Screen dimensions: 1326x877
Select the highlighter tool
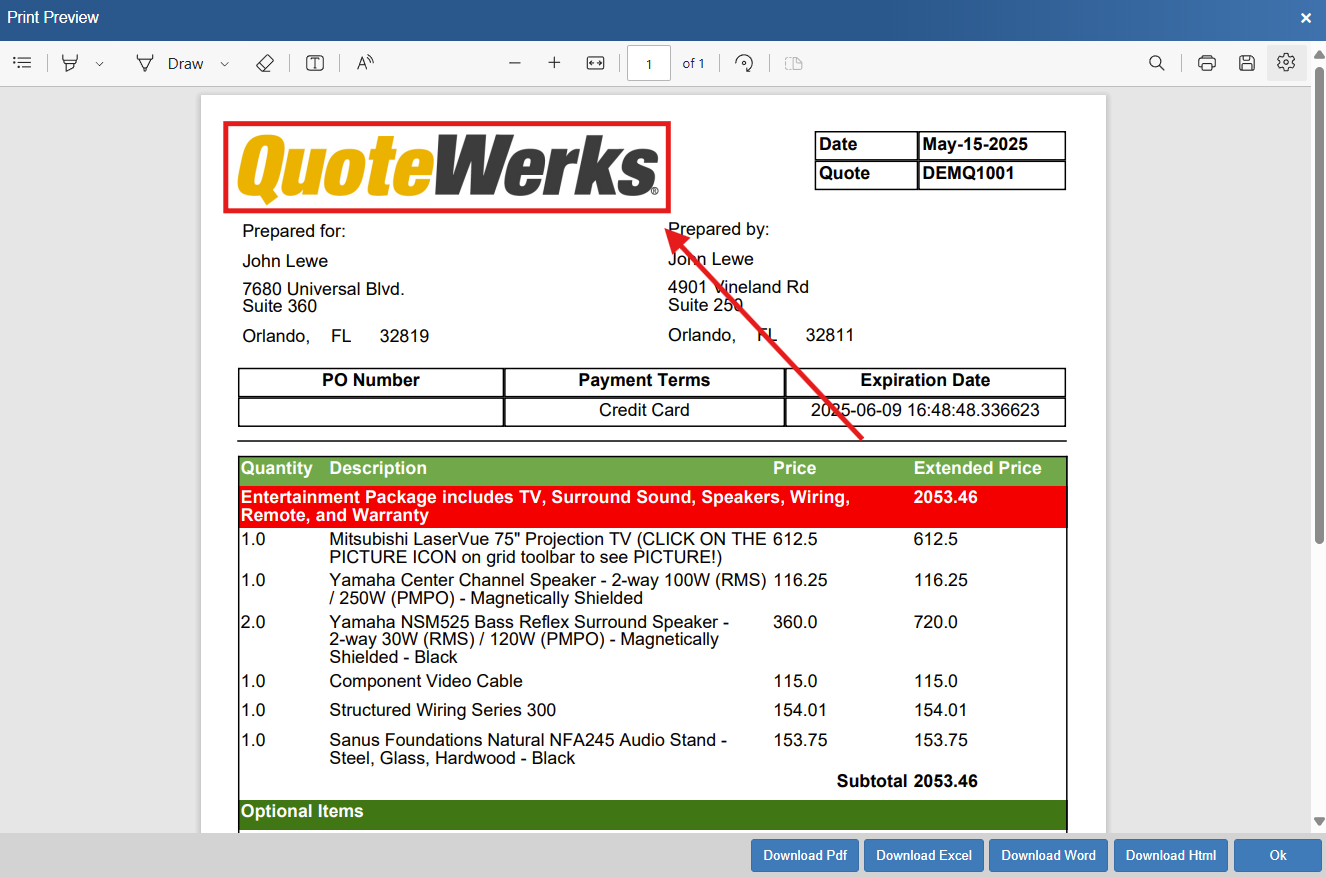coord(70,63)
